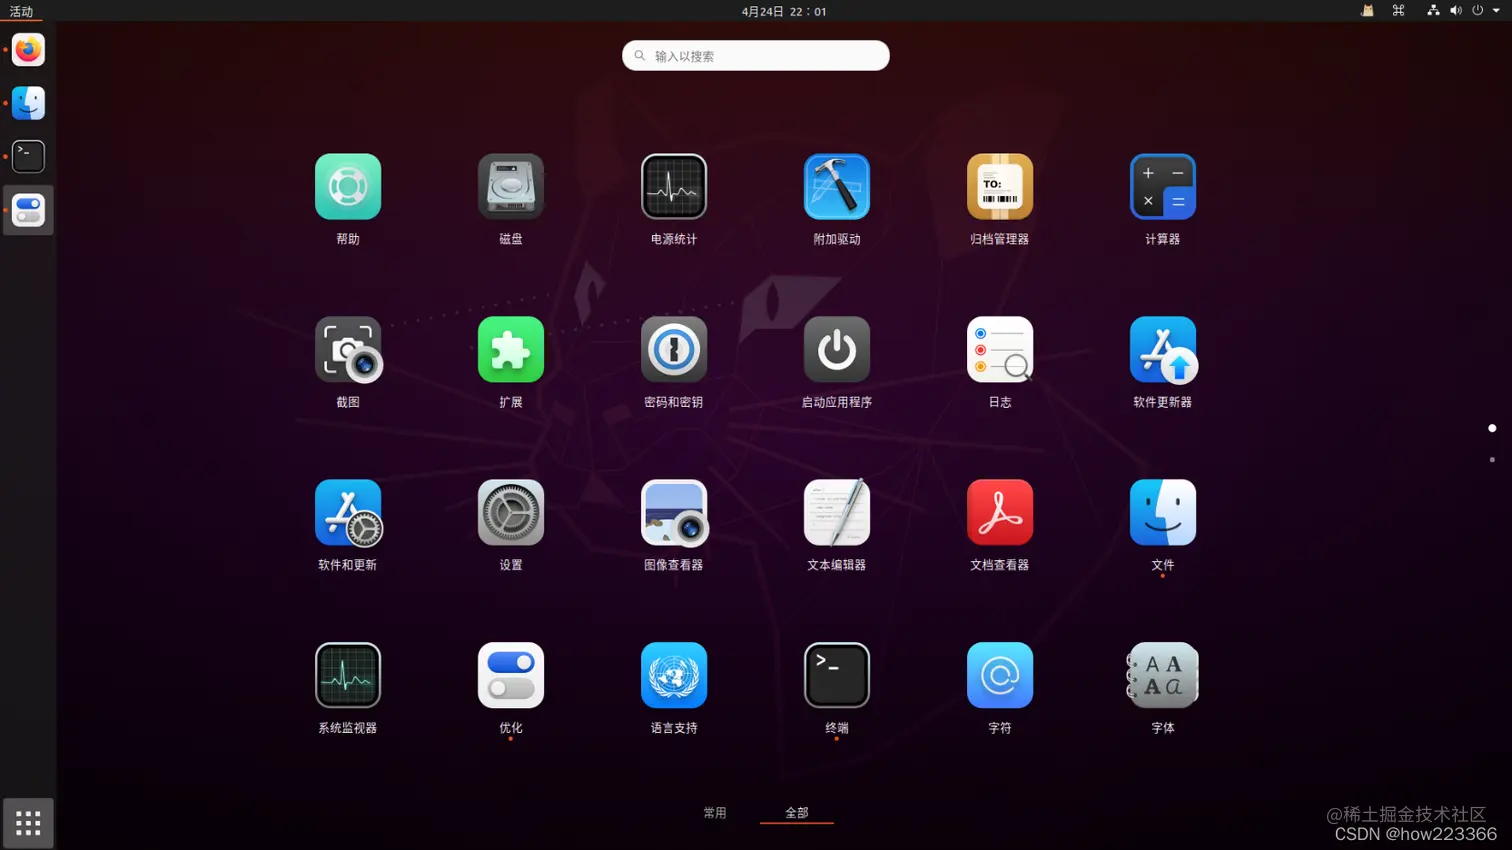Go to second app page dot
This screenshot has height=850, width=1512.
tap(1492, 460)
